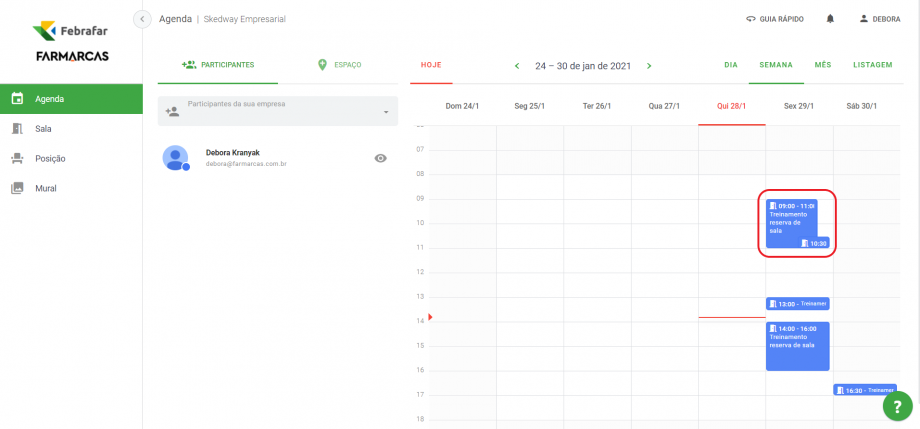Screen dimensions: 920x429
Task: Expand the participants dropdown
Action: [386, 111]
